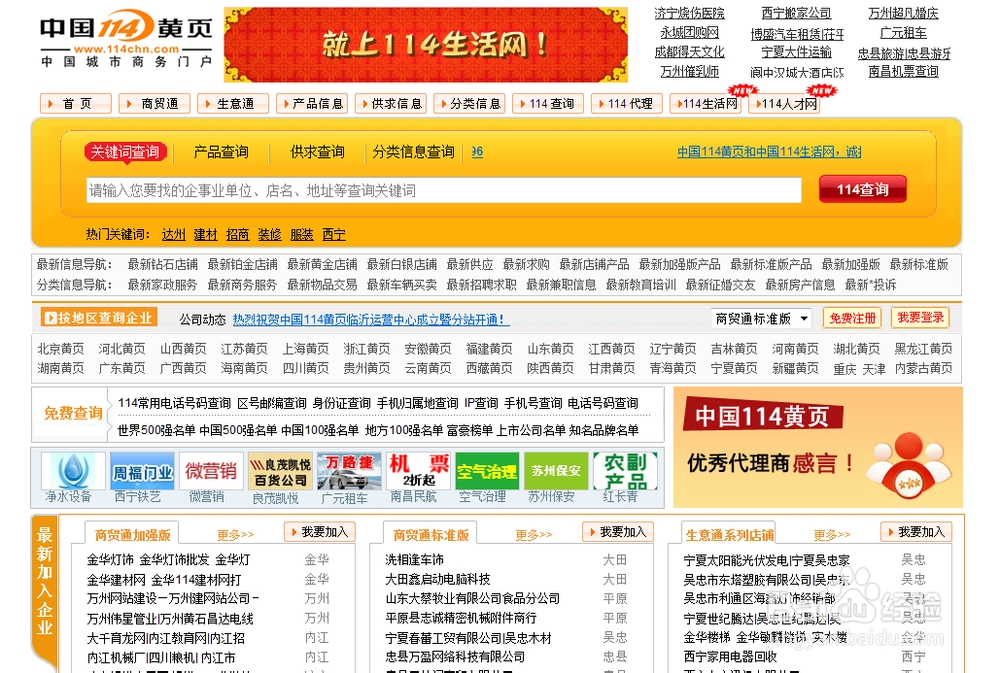Open the 万路捷 car rental thumbnail
Screen dimensions: 1000x673
coord(349,471)
